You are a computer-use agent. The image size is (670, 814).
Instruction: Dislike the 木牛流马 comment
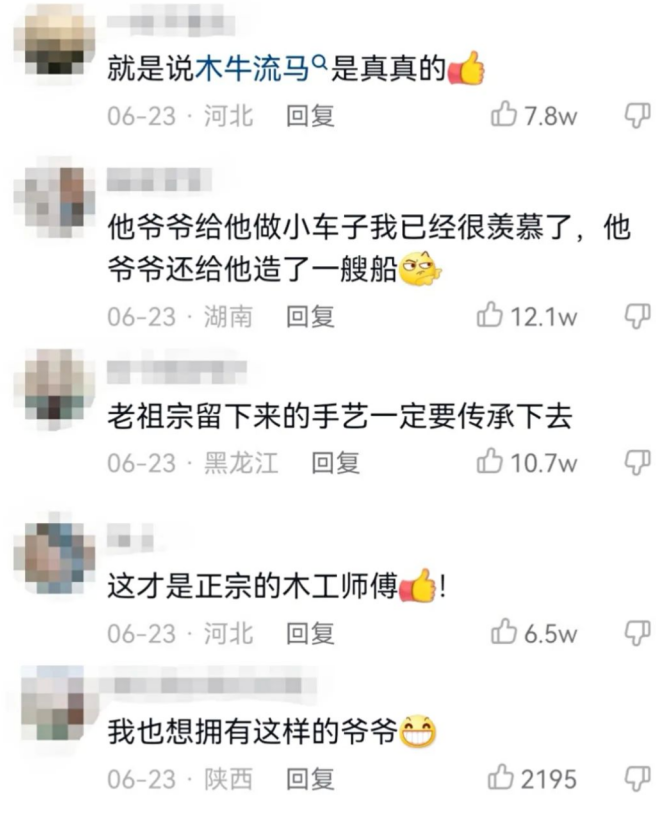point(637,115)
